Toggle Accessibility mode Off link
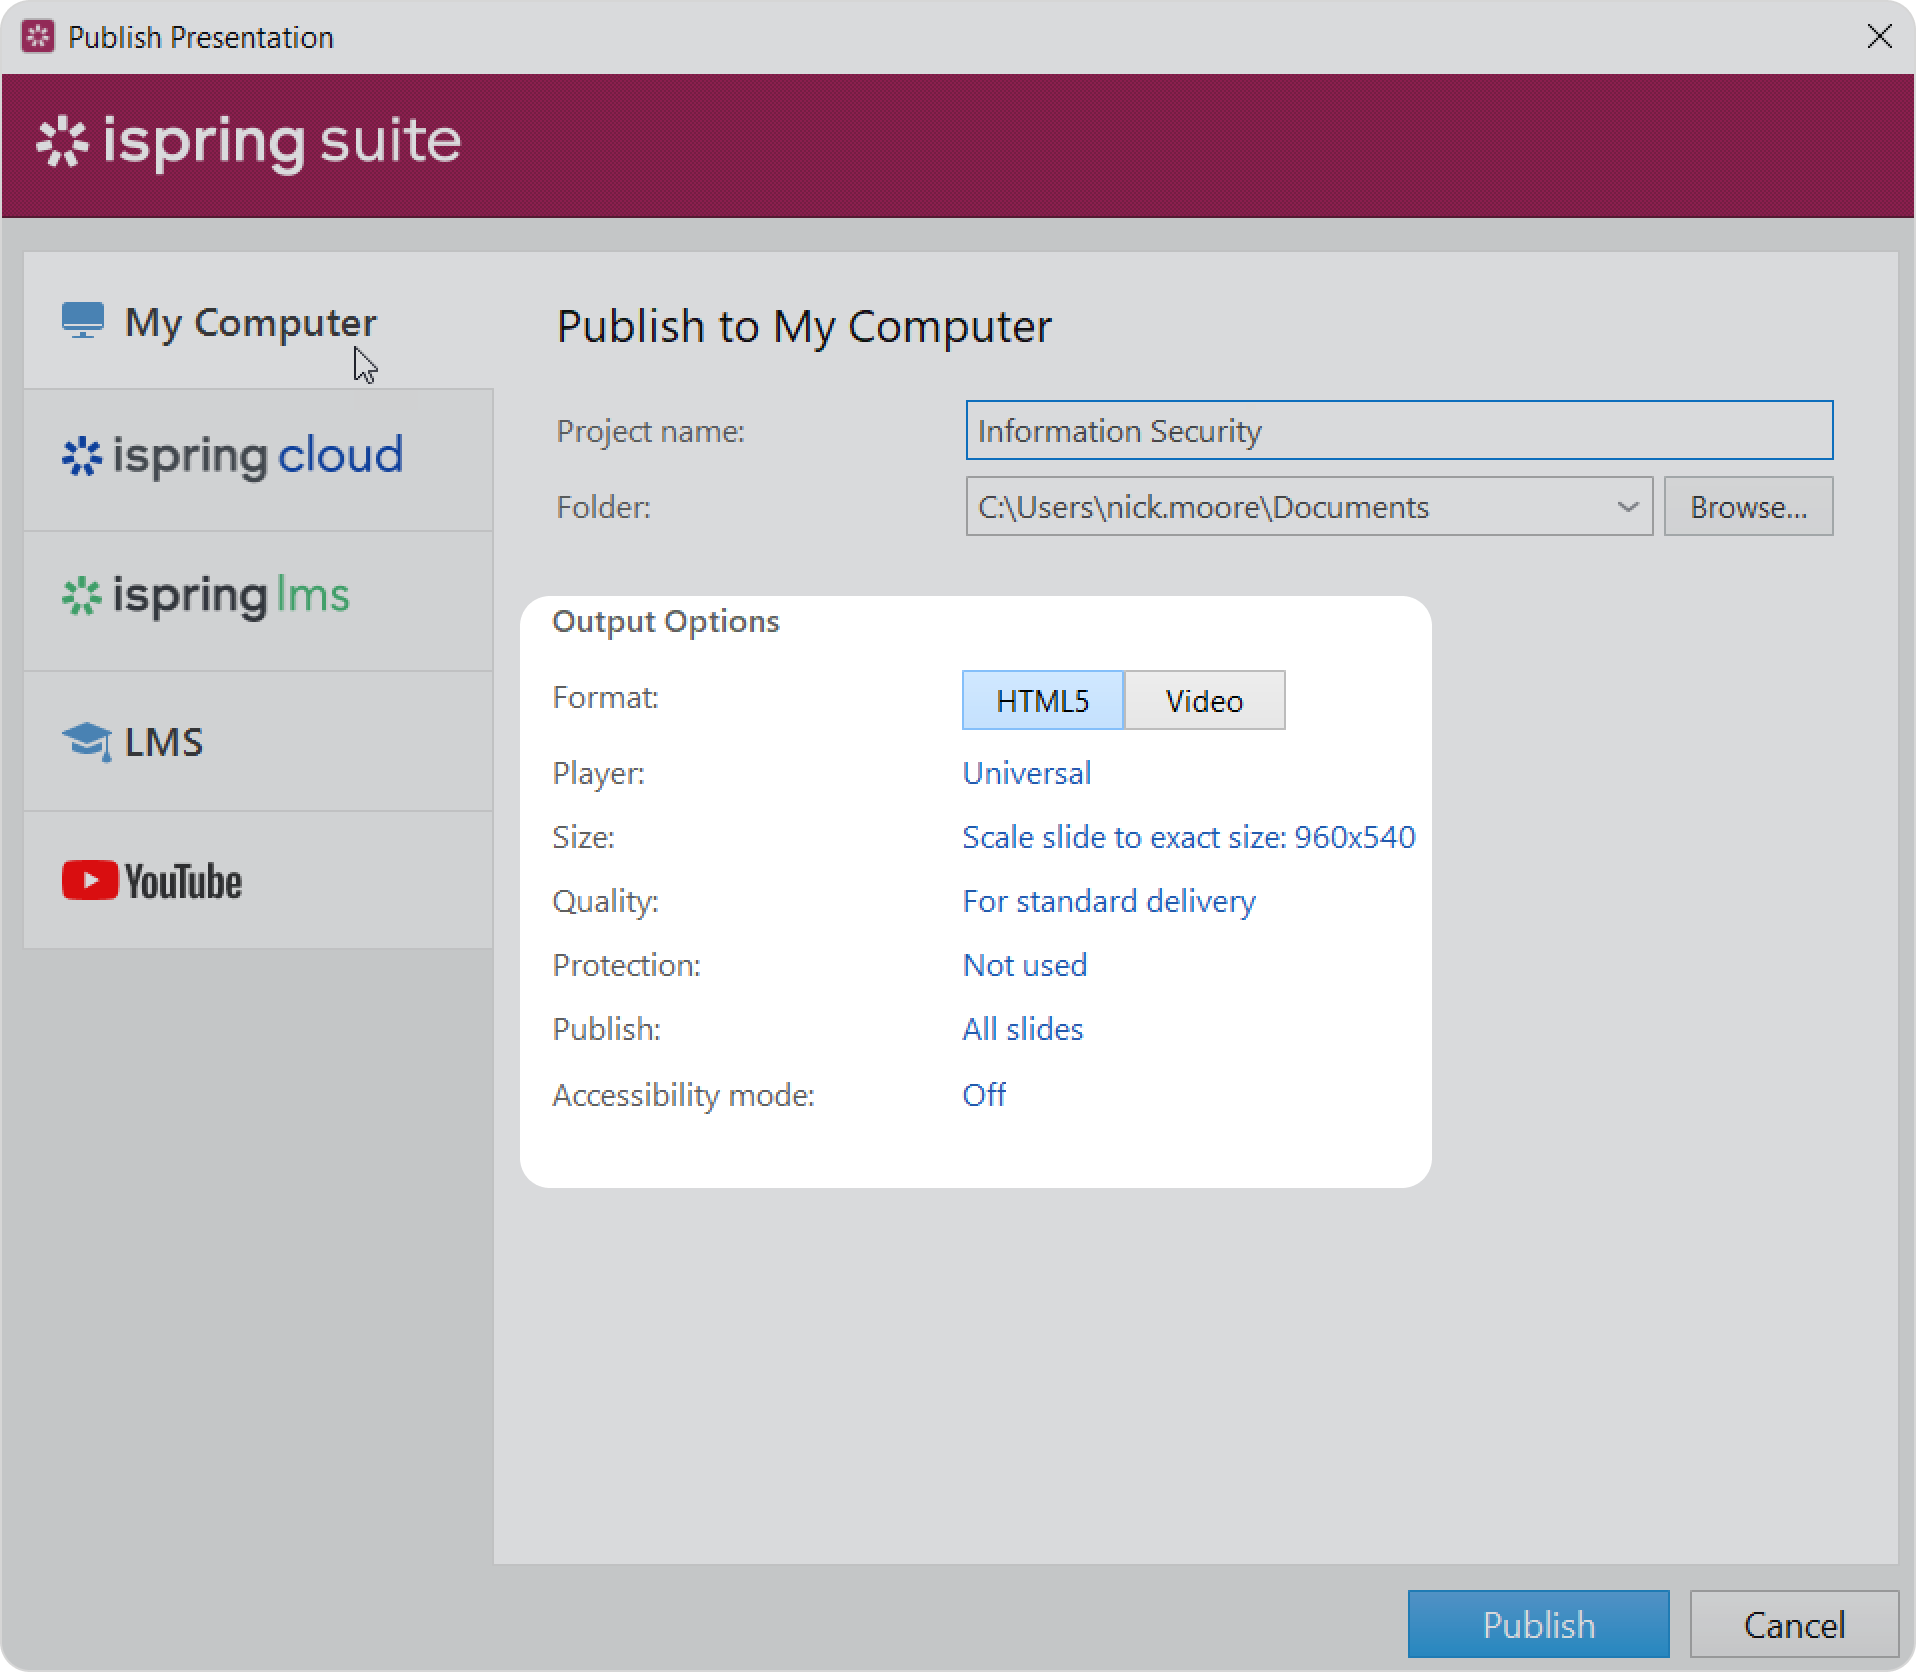 pos(983,1095)
